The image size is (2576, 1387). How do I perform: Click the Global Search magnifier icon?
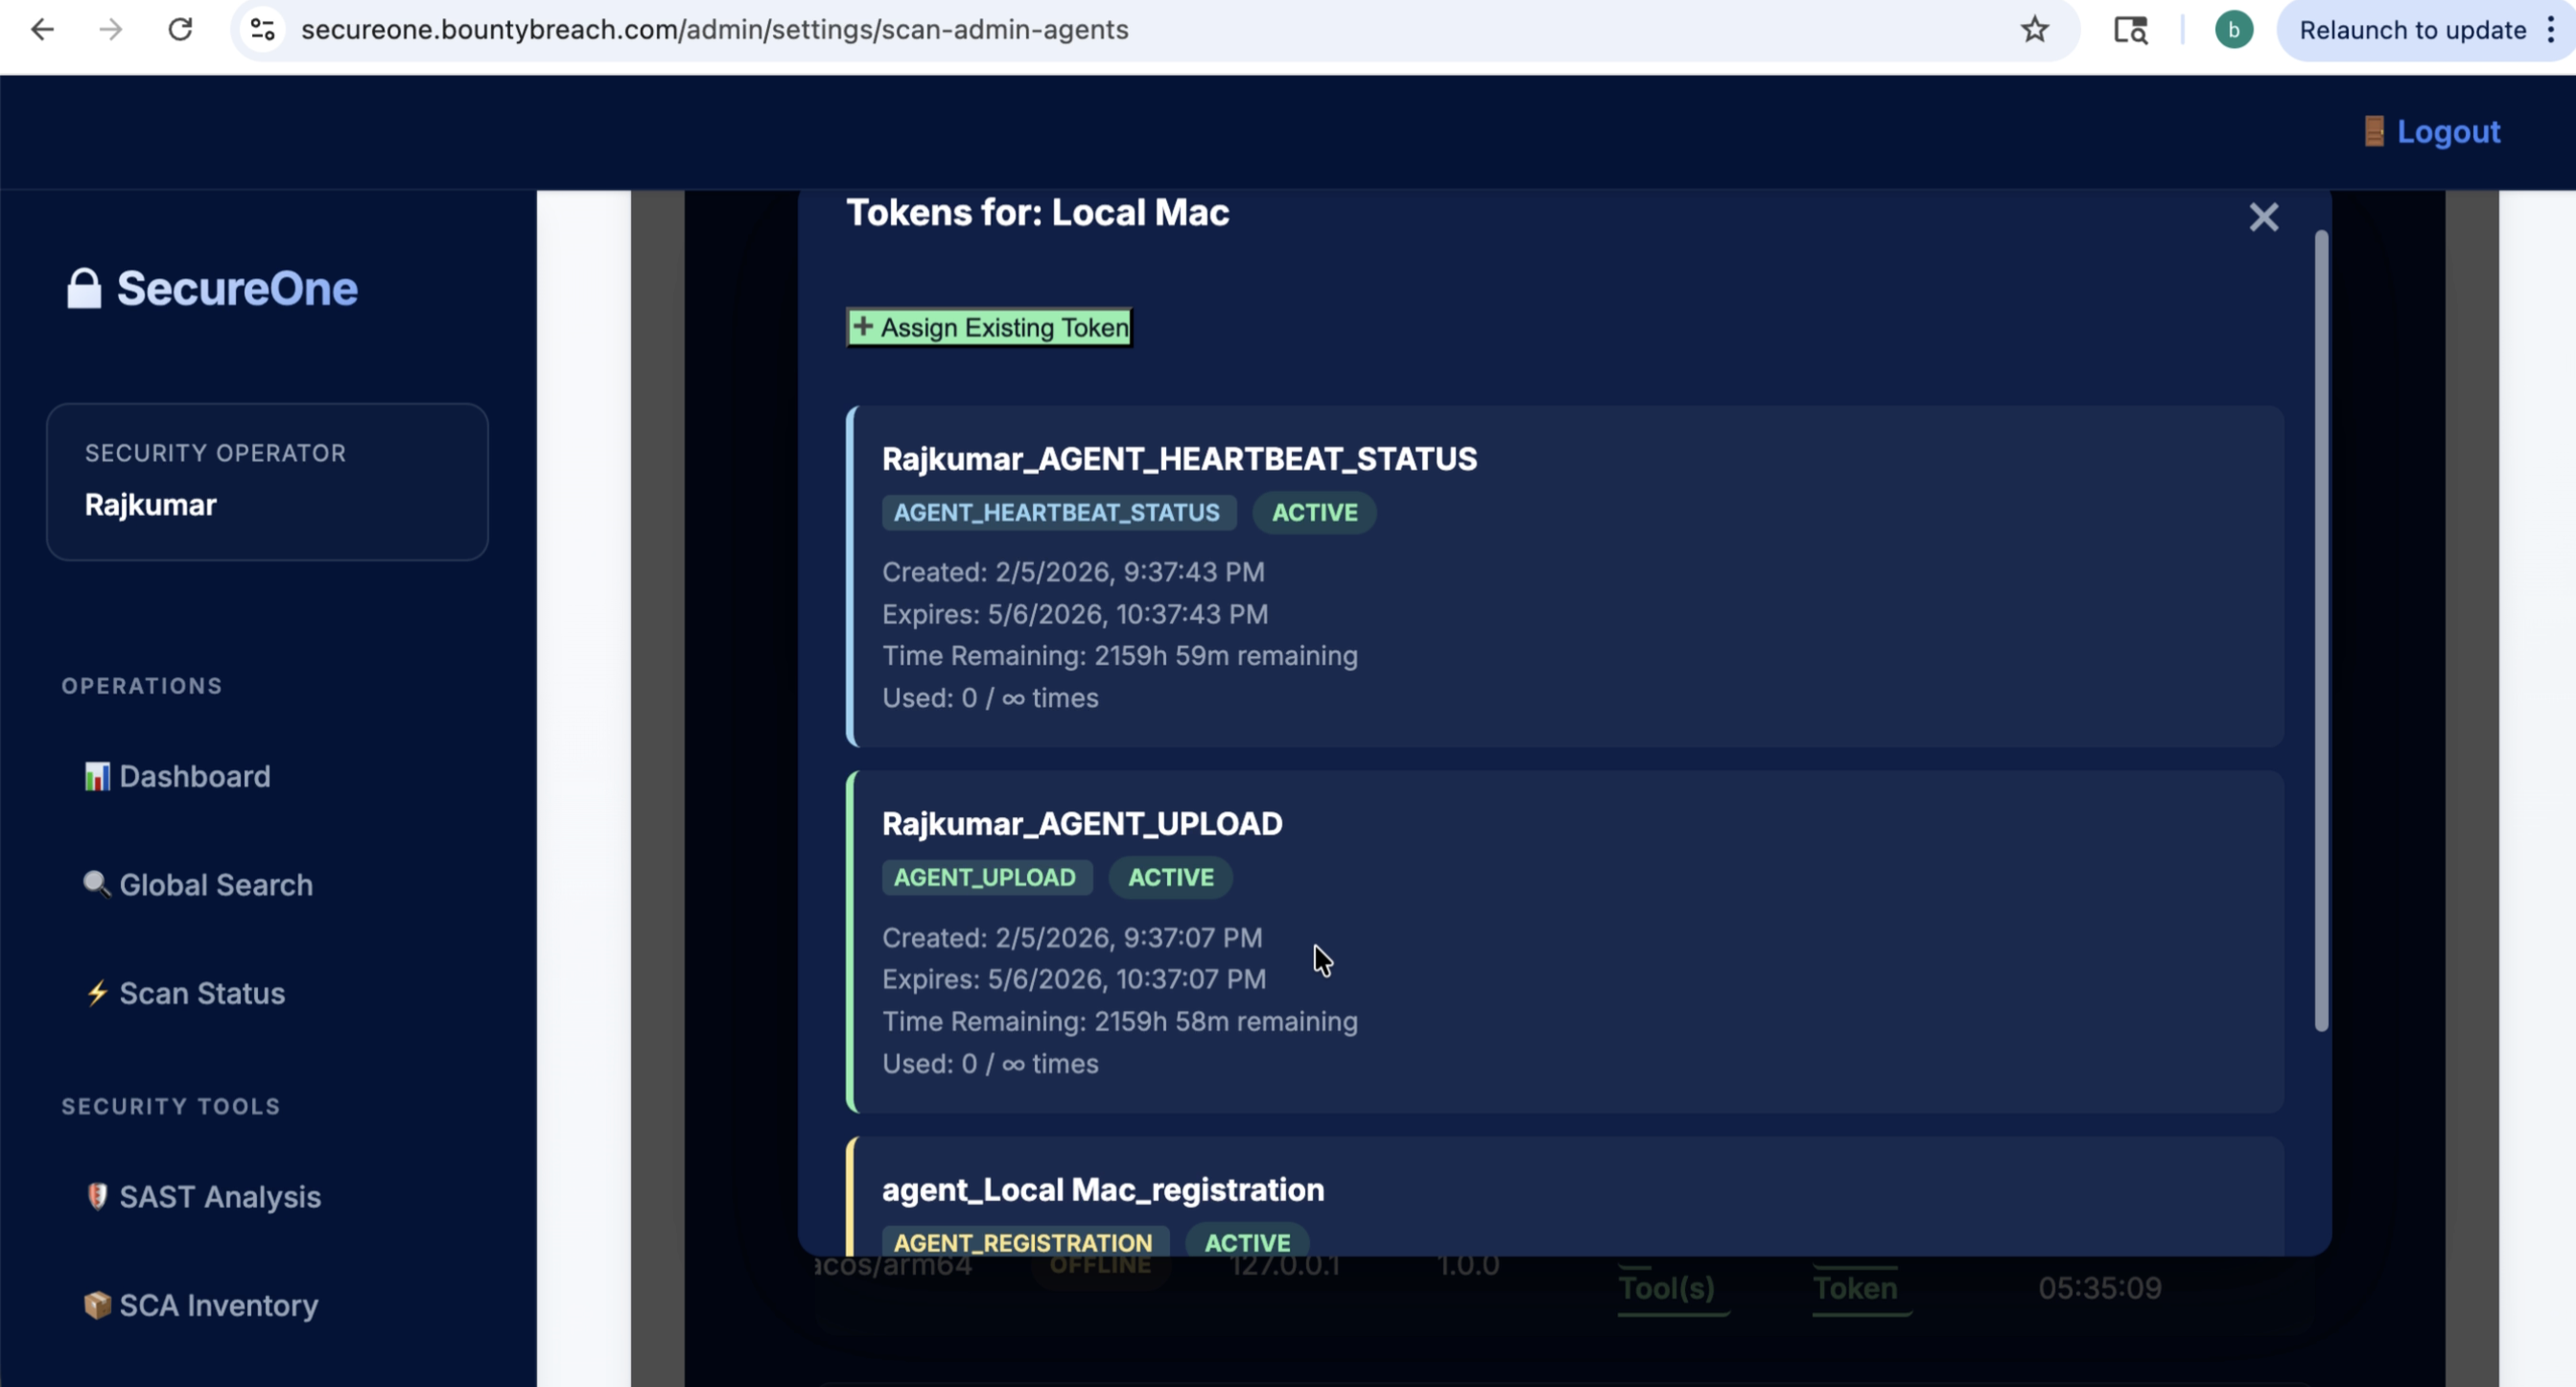coord(97,884)
